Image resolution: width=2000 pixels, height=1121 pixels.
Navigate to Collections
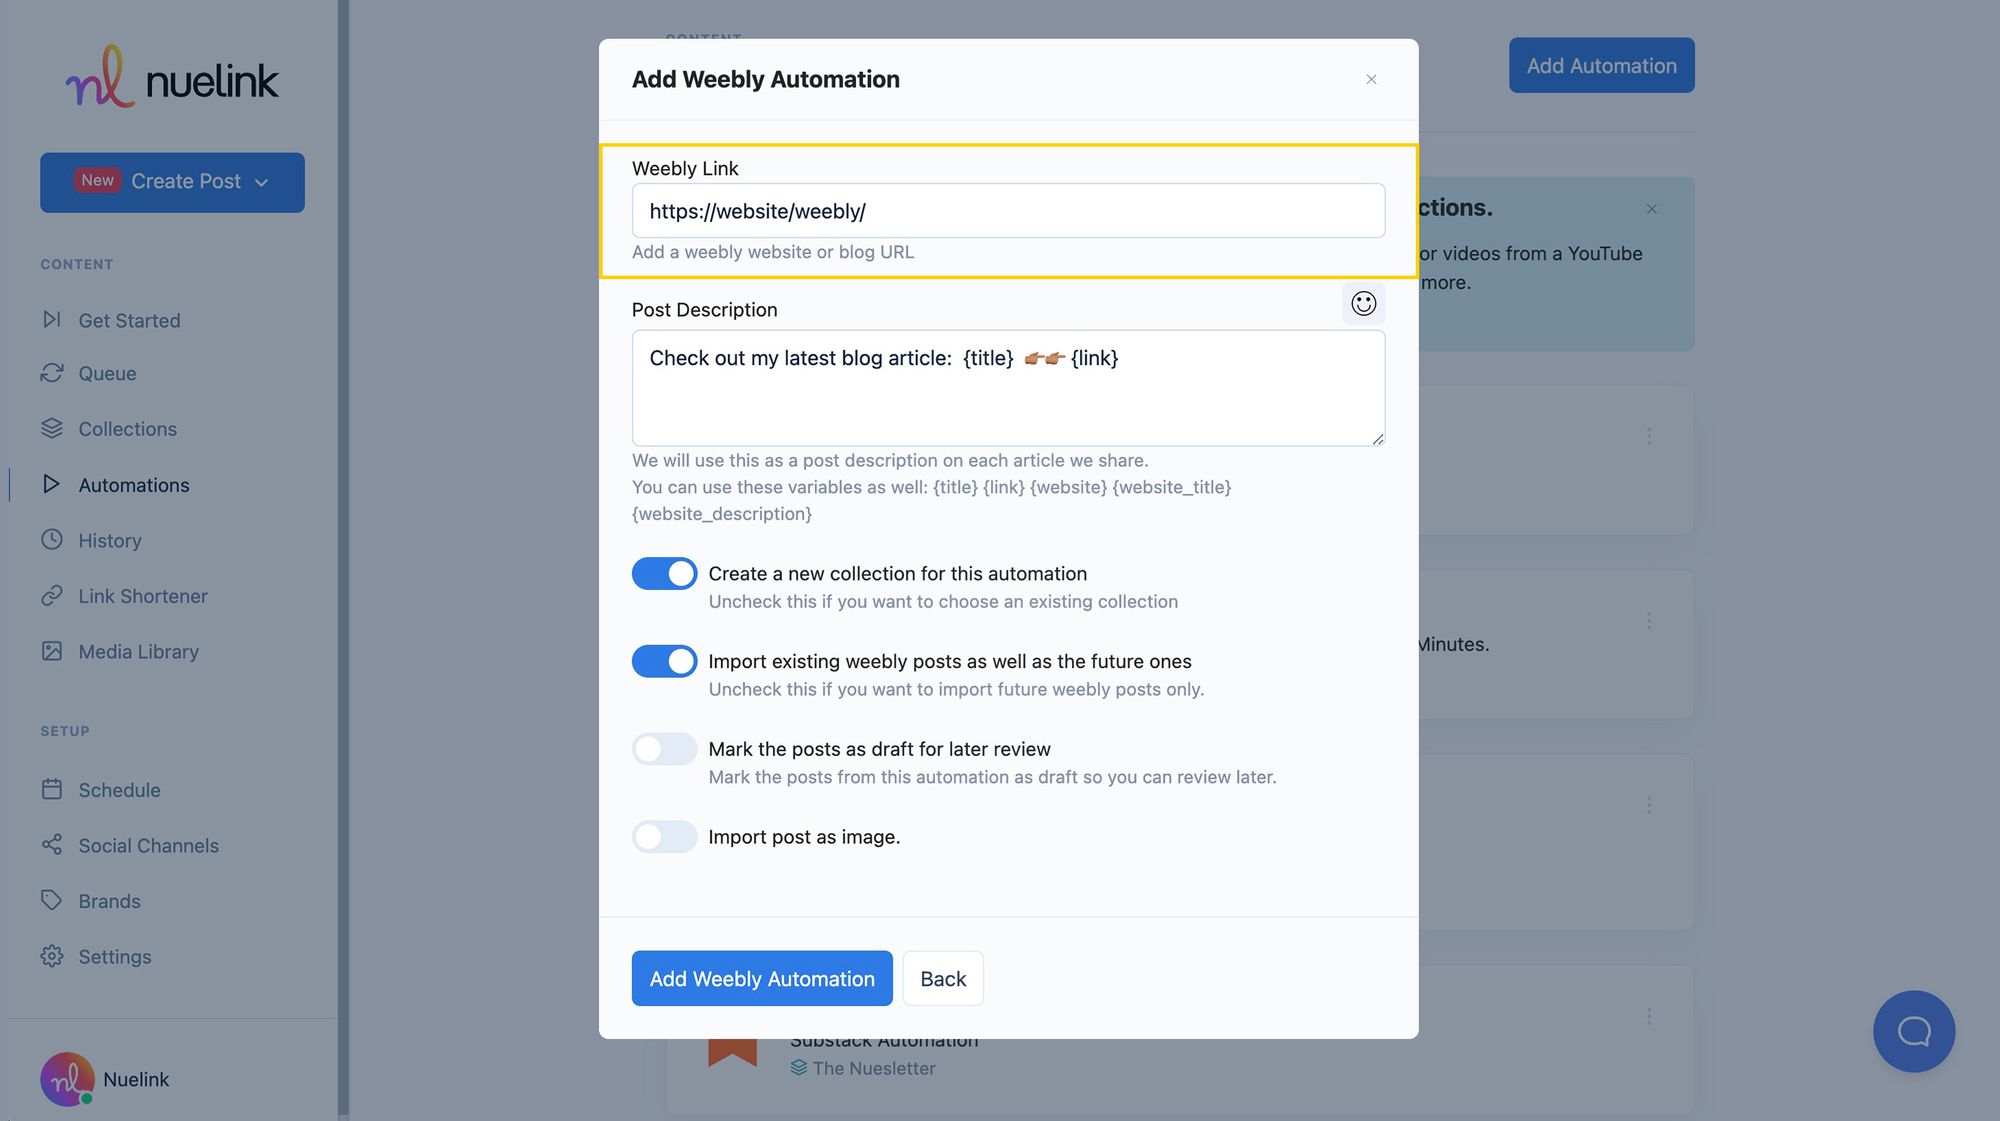pos(127,429)
